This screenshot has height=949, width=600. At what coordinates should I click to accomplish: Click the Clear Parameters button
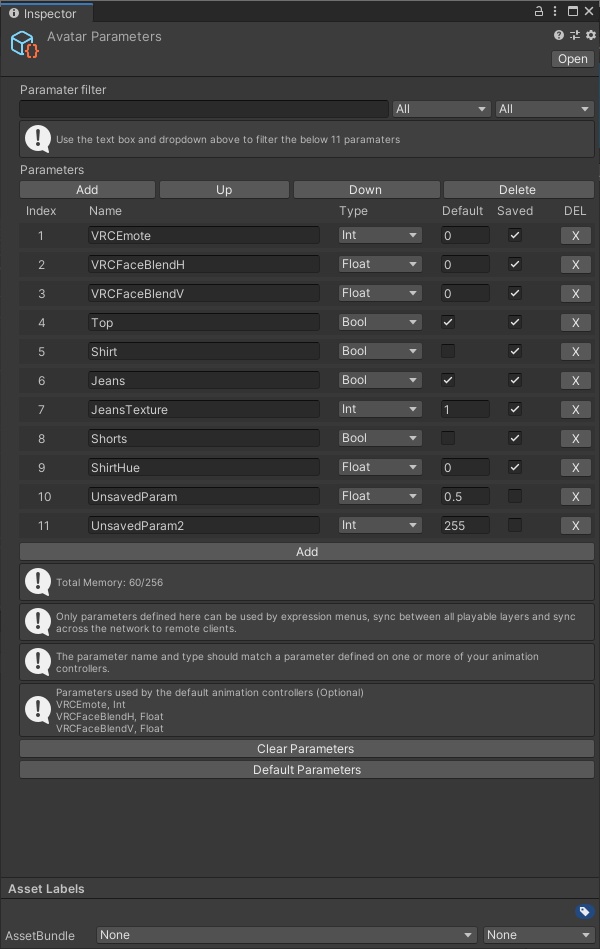[306, 749]
